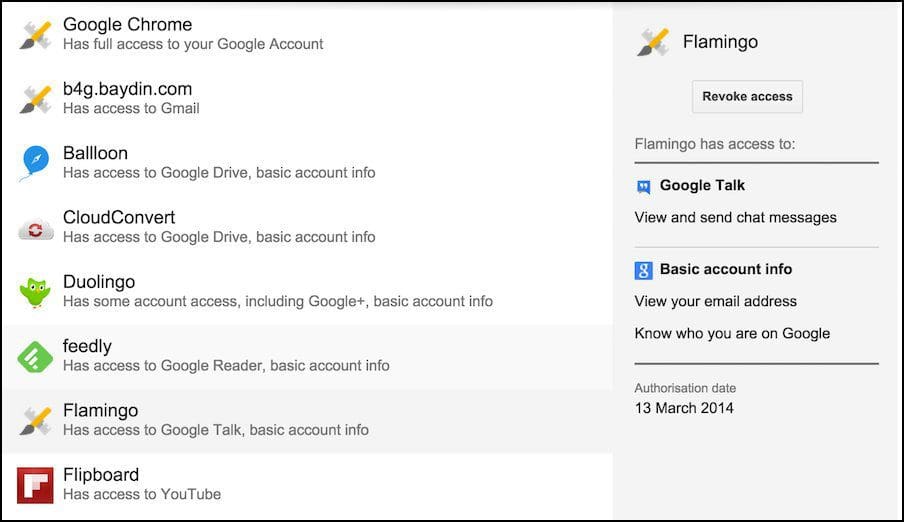
Task: Click the 'Google Talk' permission heading
Action: [x=702, y=186]
